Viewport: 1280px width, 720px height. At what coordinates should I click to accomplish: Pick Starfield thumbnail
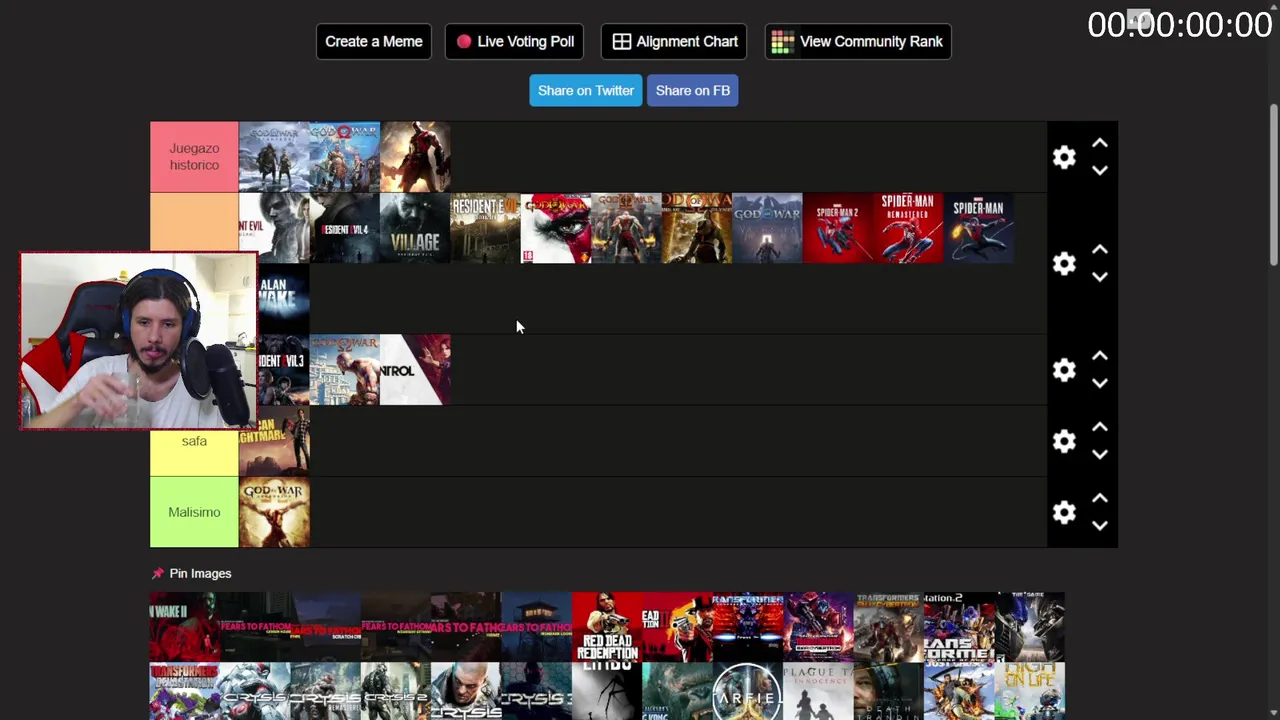tap(747, 691)
